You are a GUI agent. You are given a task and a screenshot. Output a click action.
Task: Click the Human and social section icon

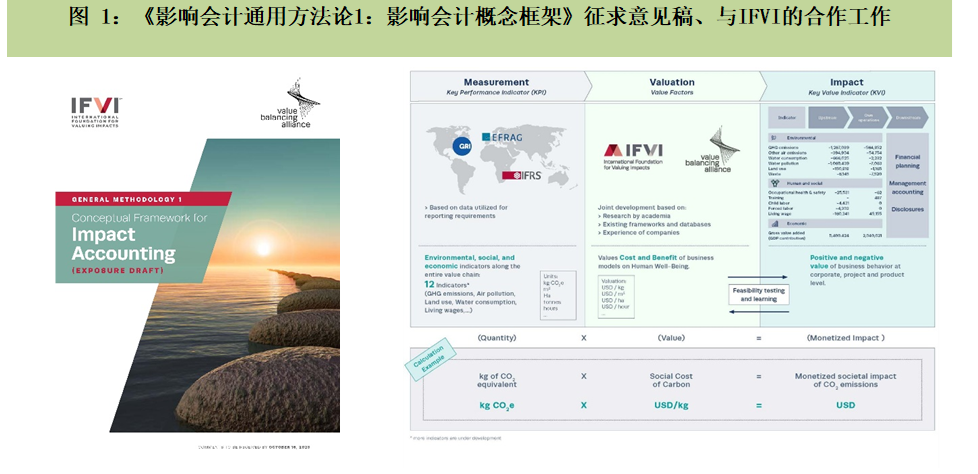[x=775, y=183]
